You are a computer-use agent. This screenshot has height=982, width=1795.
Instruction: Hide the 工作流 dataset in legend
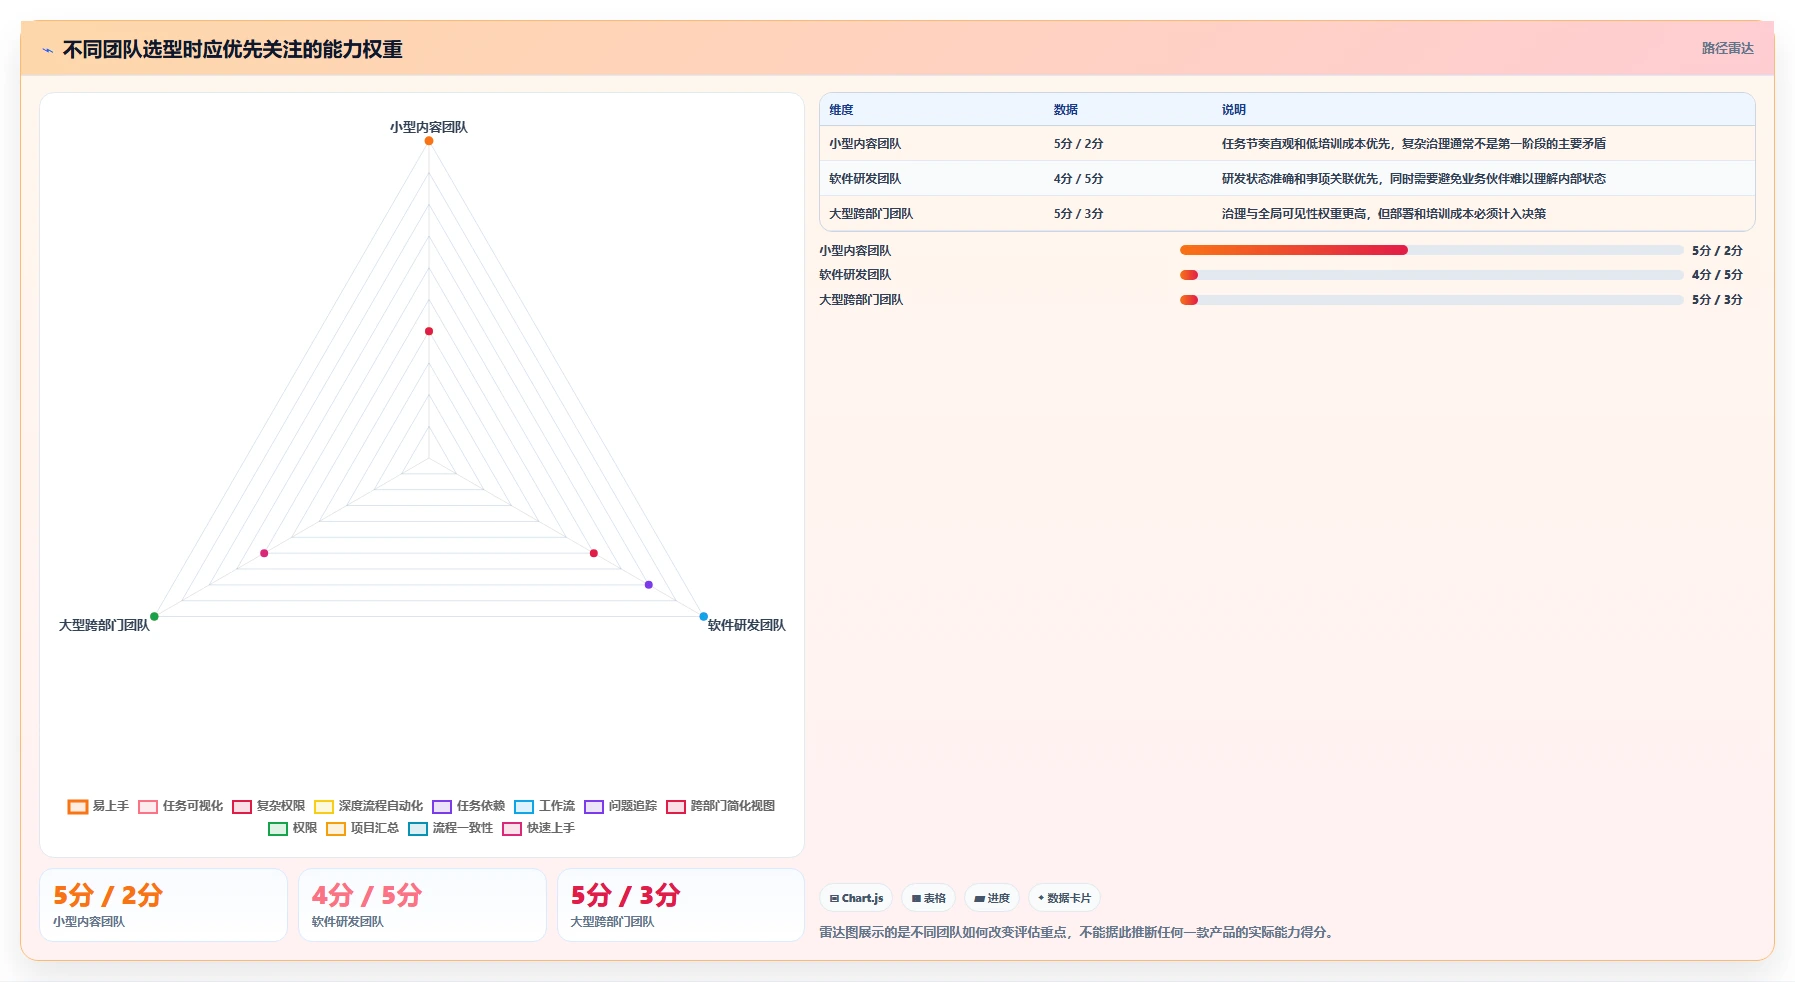tap(544, 806)
